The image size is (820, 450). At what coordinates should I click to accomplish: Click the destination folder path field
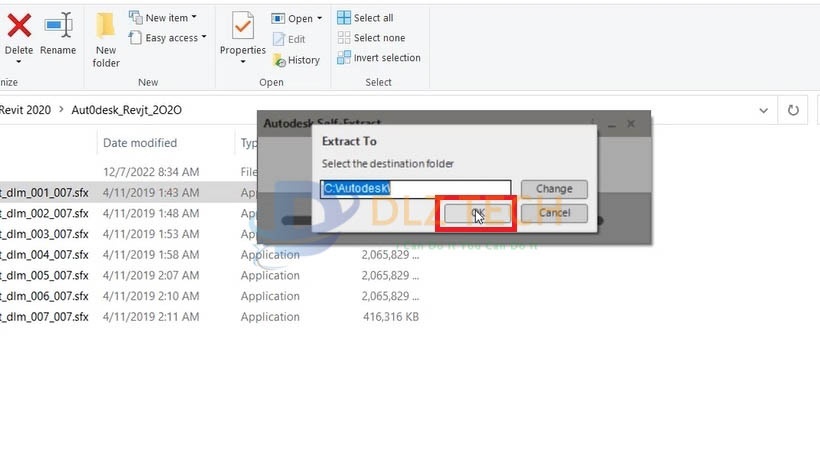pos(415,188)
